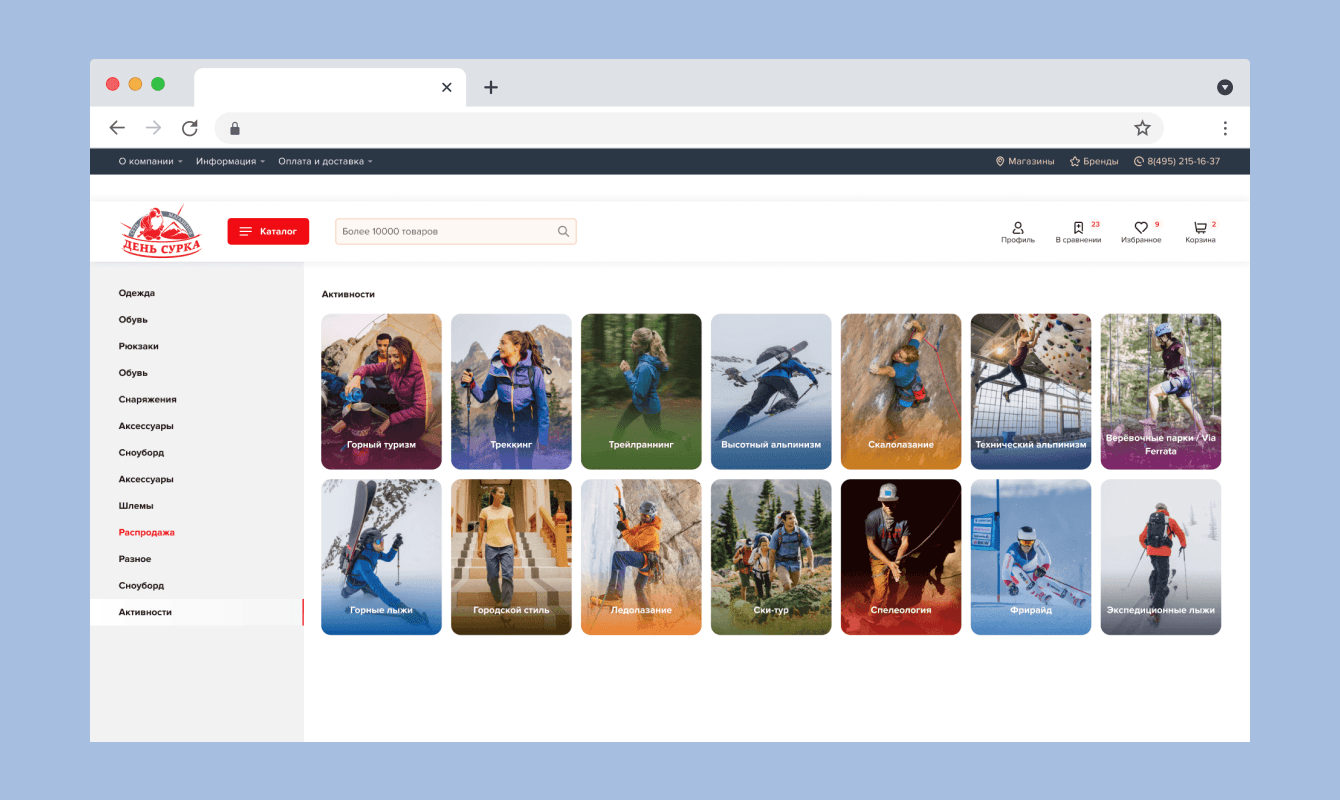Viewport: 1340px width, 800px height.
Task: Open the Технический альпинизм card
Action: coord(1031,391)
